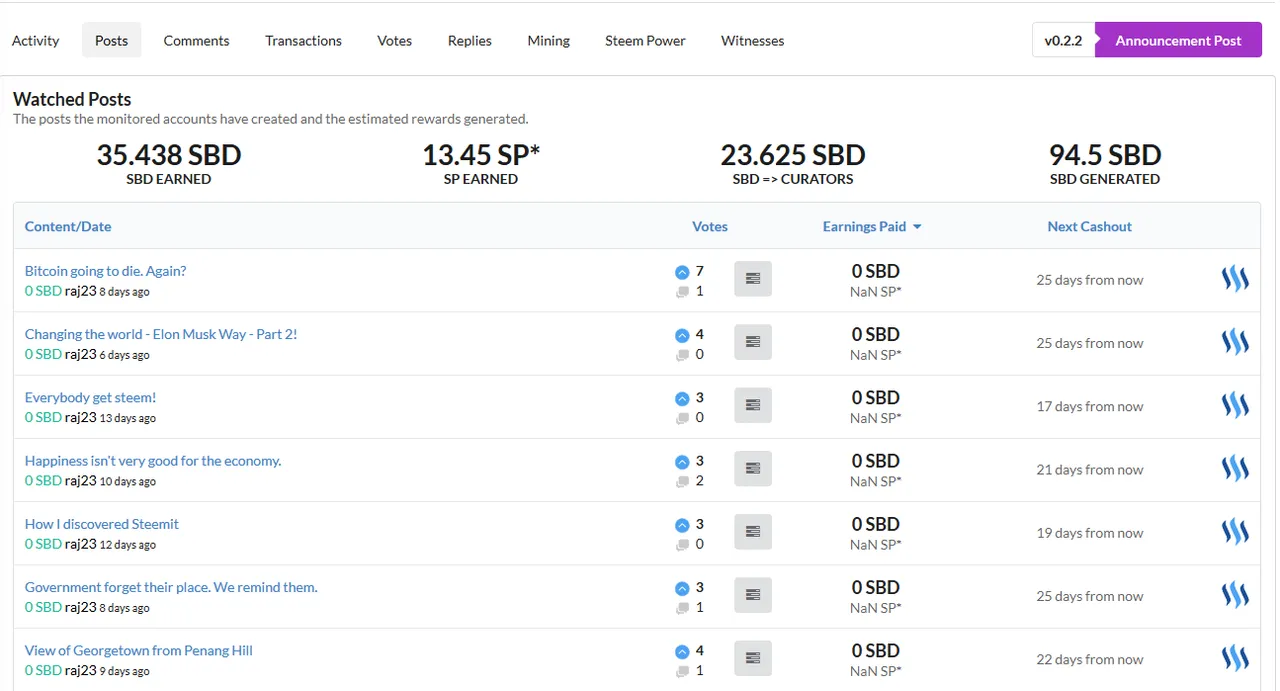Viewport: 1280px width, 691px height.
Task: Open 'Everybody get steem!' post link
Action: click(90, 397)
